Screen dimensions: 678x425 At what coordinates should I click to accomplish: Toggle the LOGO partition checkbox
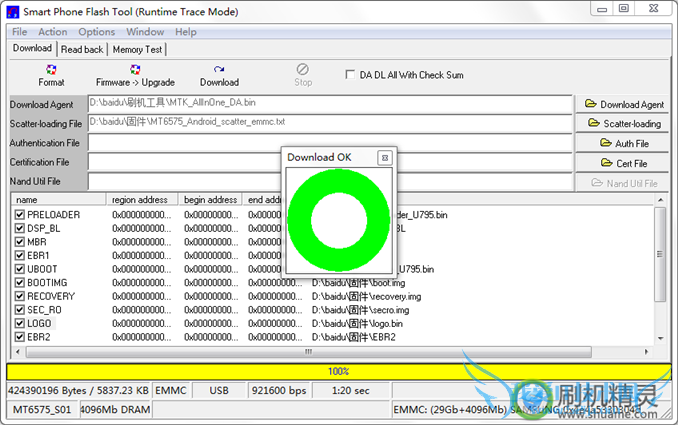point(20,324)
